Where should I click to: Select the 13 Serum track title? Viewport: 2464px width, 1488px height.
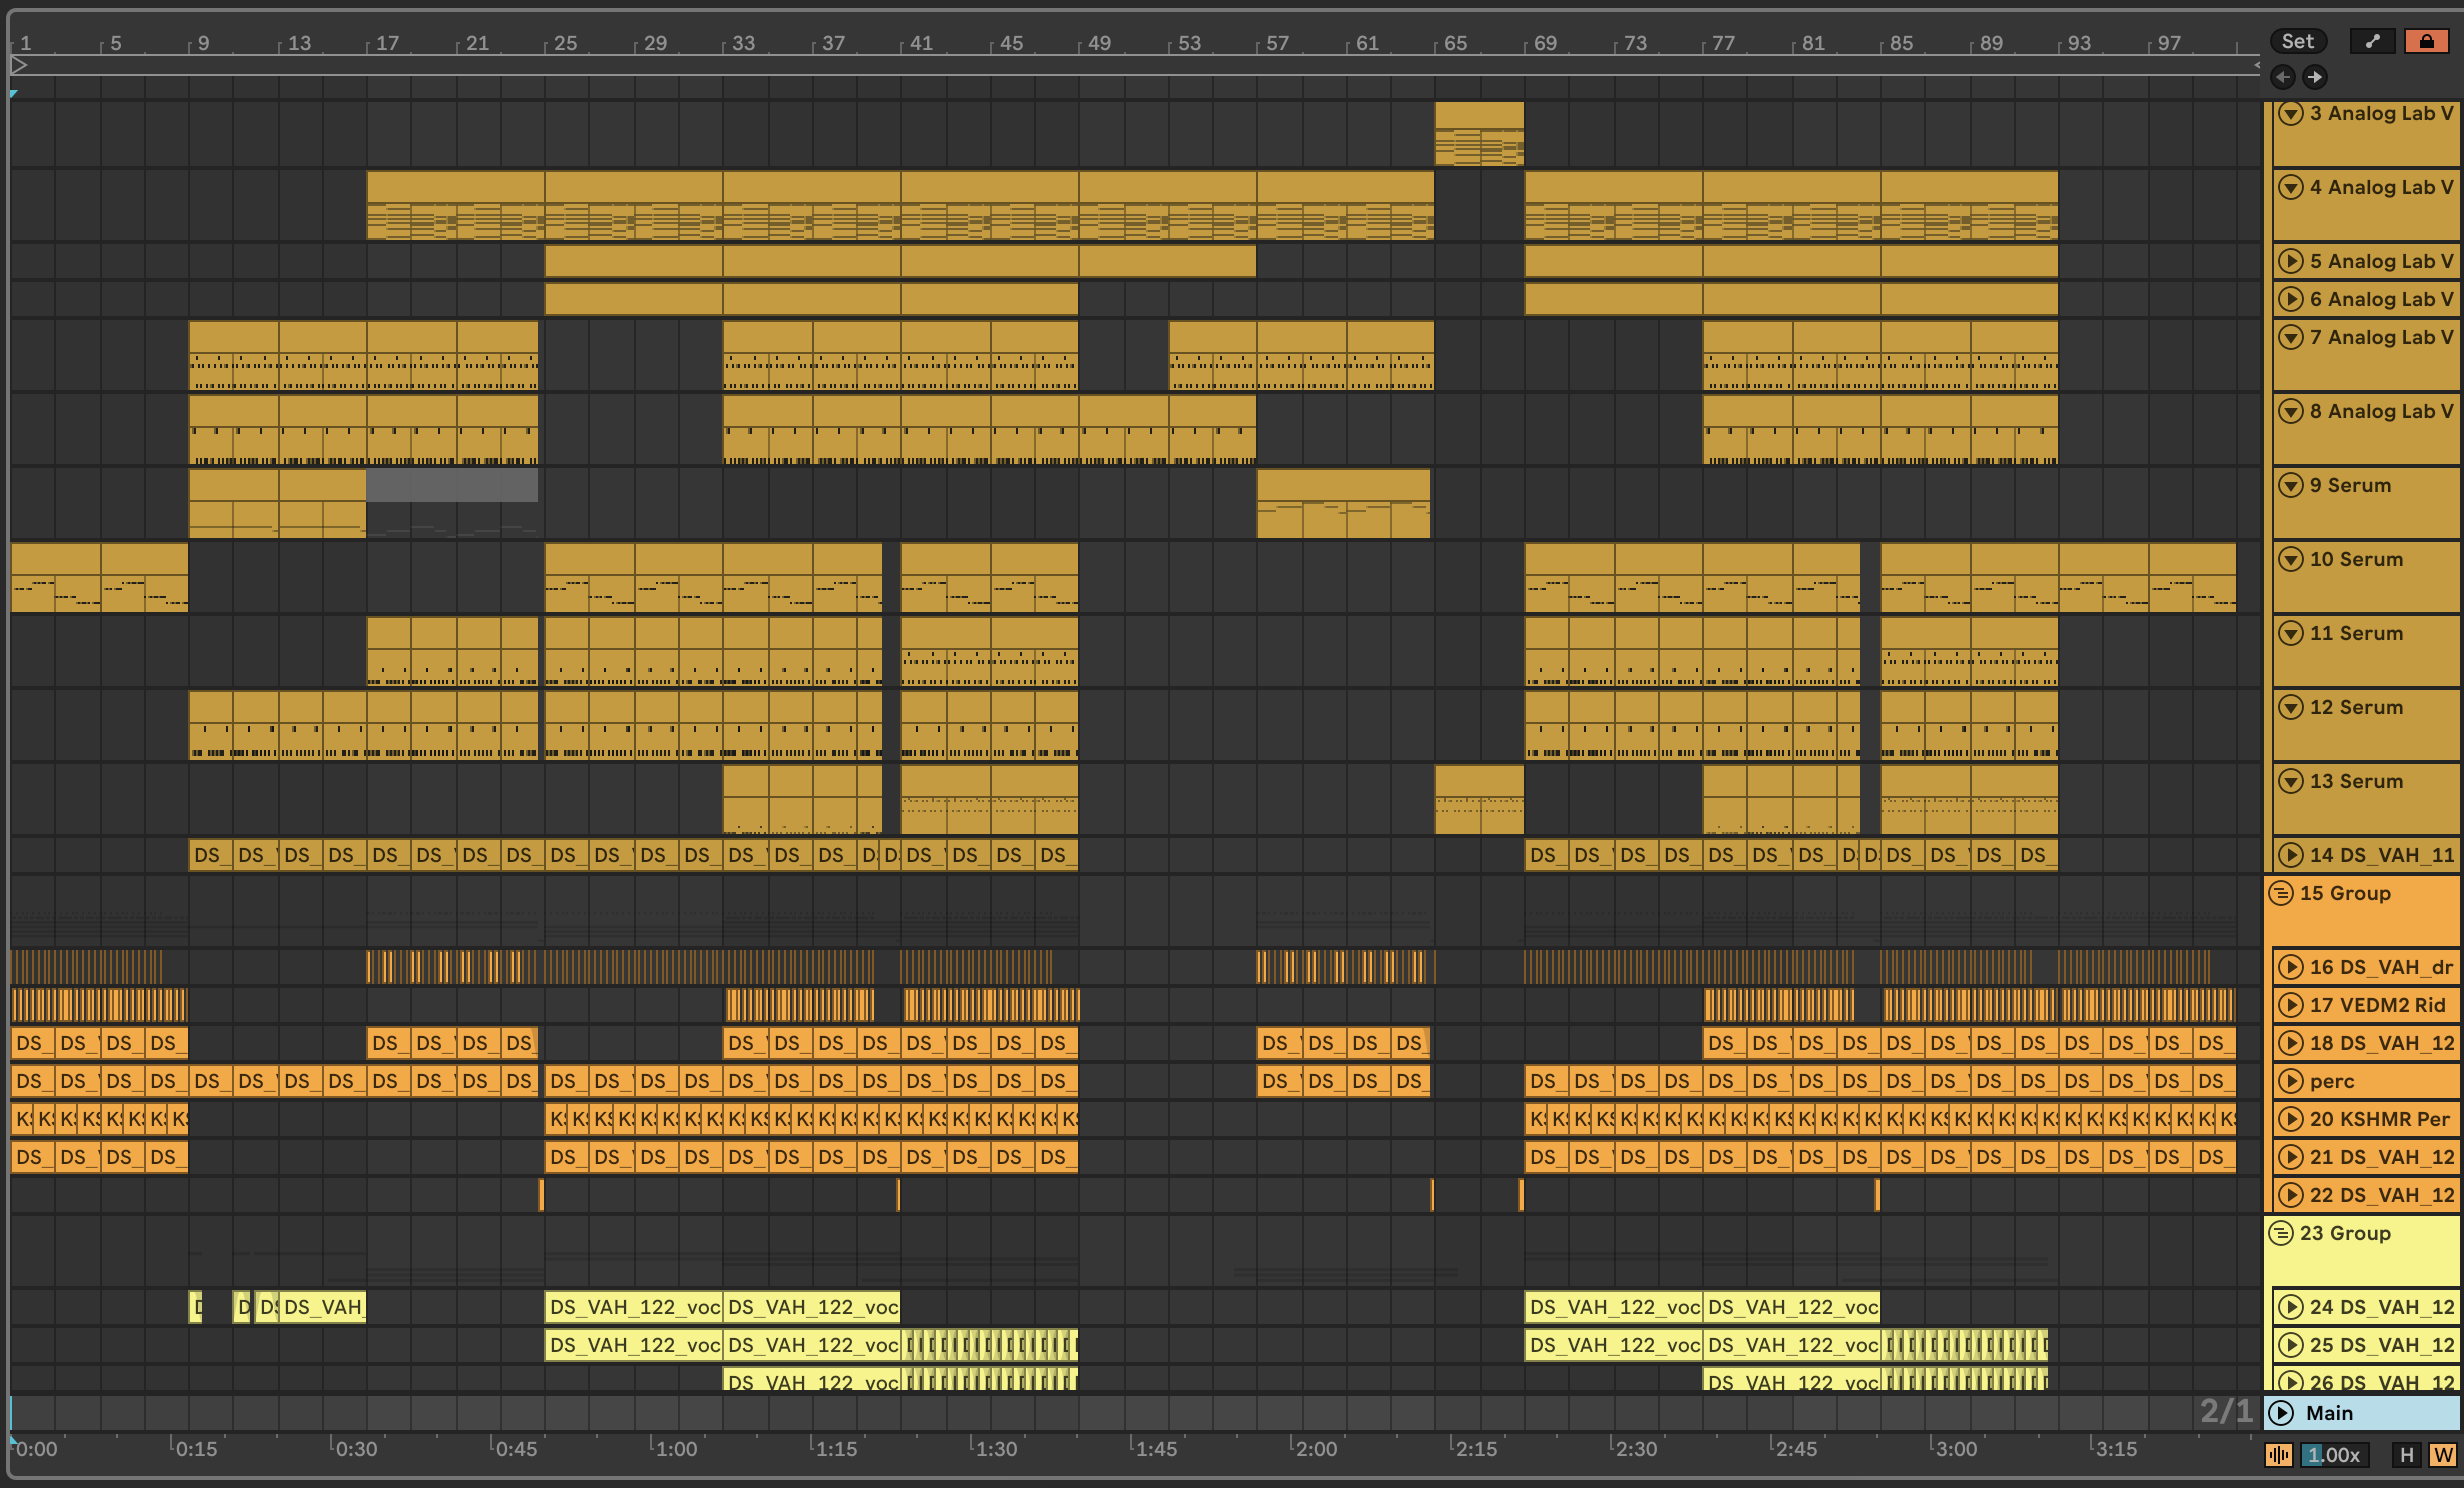[x=2356, y=782]
